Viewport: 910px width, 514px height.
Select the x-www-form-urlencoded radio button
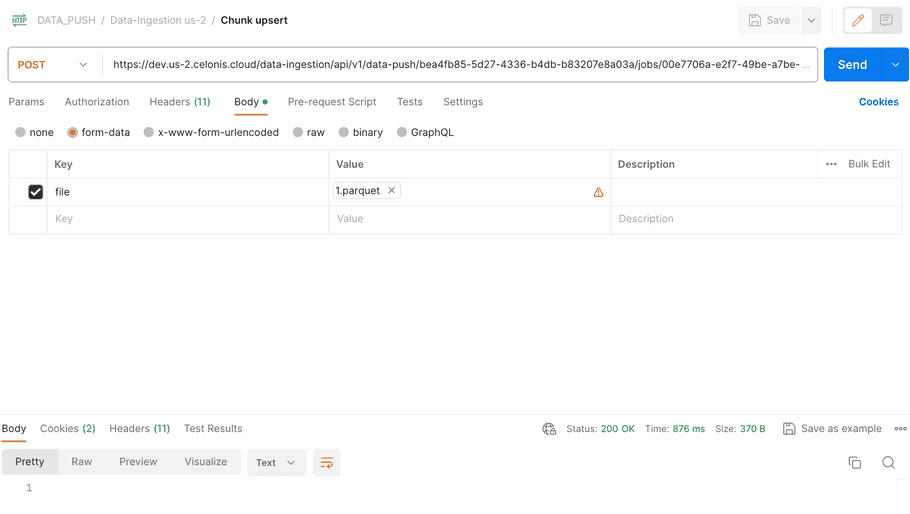coord(149,132)
